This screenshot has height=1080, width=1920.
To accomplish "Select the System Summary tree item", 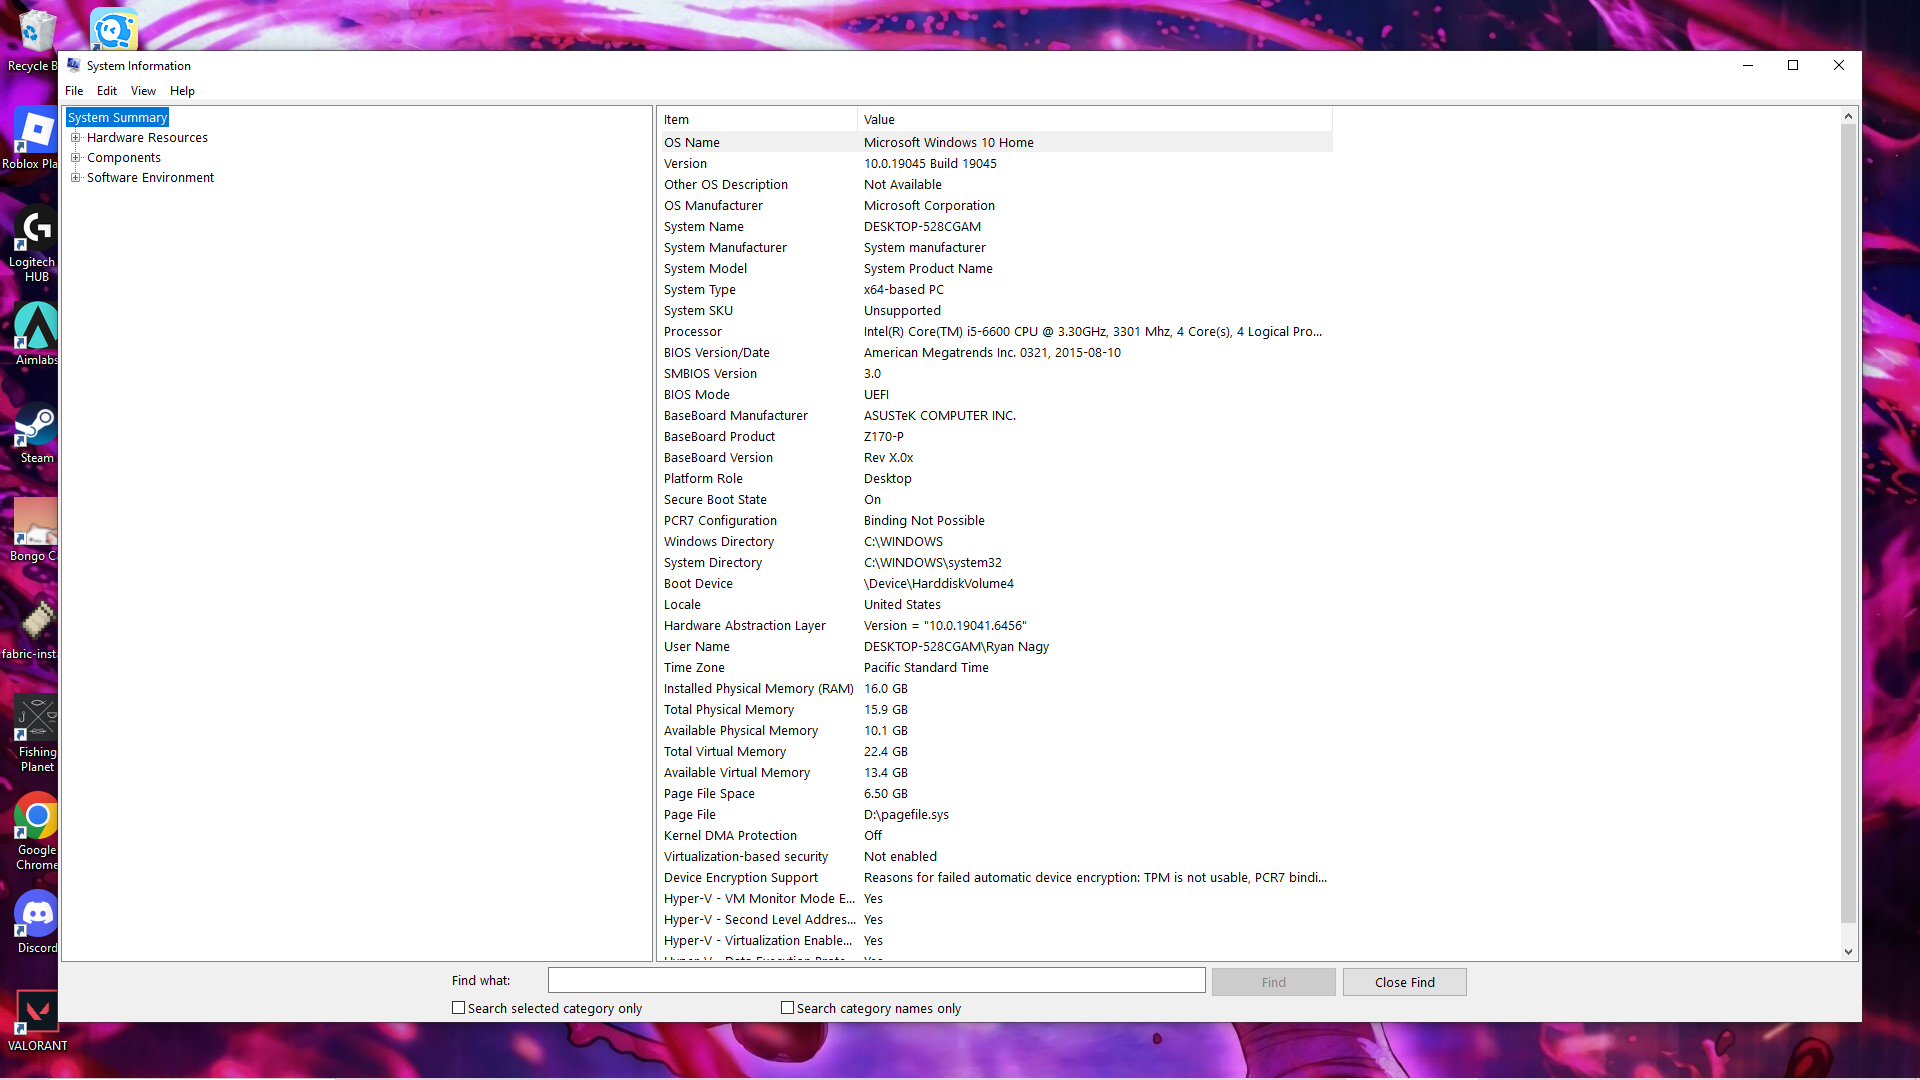I will 117,118.
